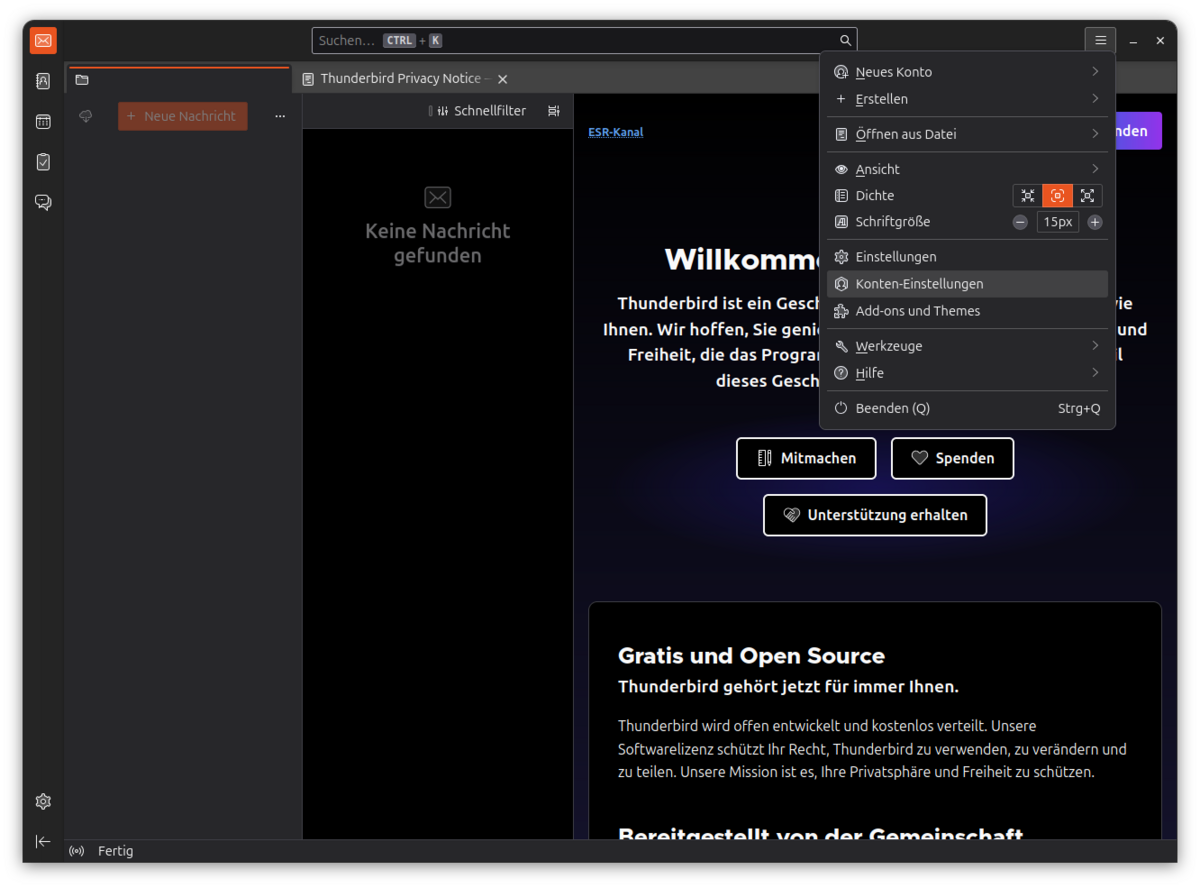The image size is (1200, 888).
Task: Collapse the spaces toolbar with the arrow icon
Action: 43,841
